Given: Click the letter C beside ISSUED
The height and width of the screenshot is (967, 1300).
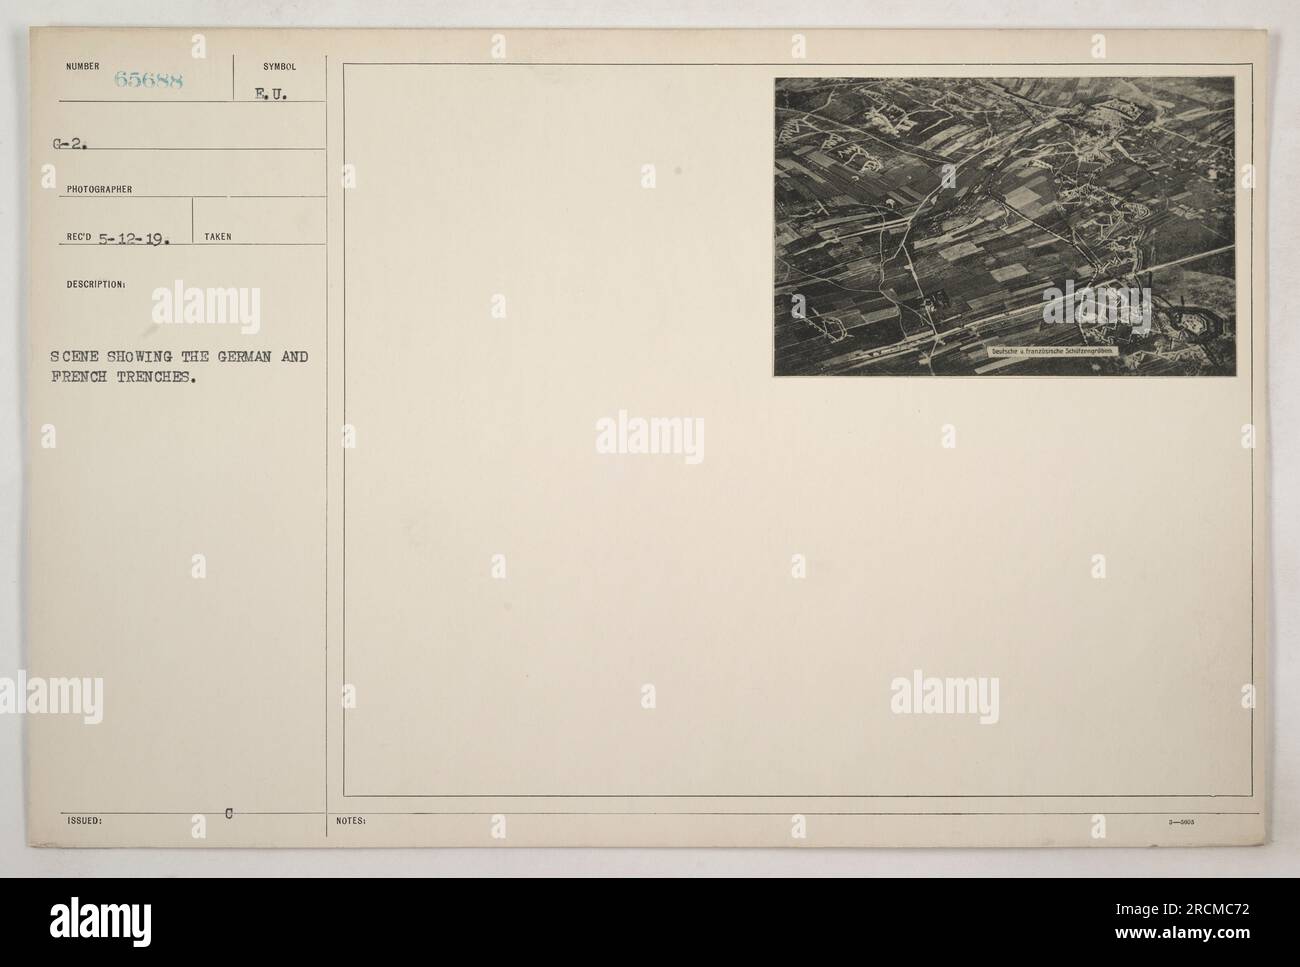Looking at the screenshot, I should [x=230, y=814].
